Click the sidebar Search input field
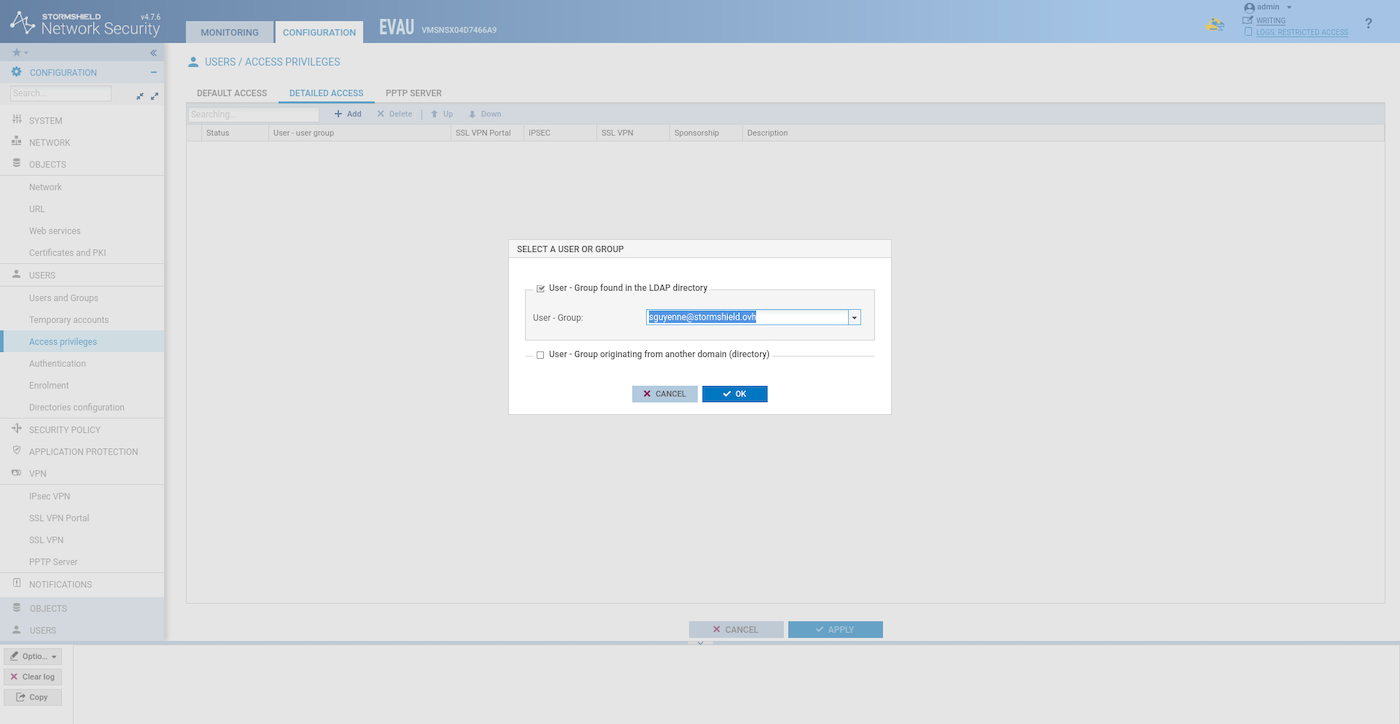The height and width of the screenshot is (724, 1400). tap(61, 93)
